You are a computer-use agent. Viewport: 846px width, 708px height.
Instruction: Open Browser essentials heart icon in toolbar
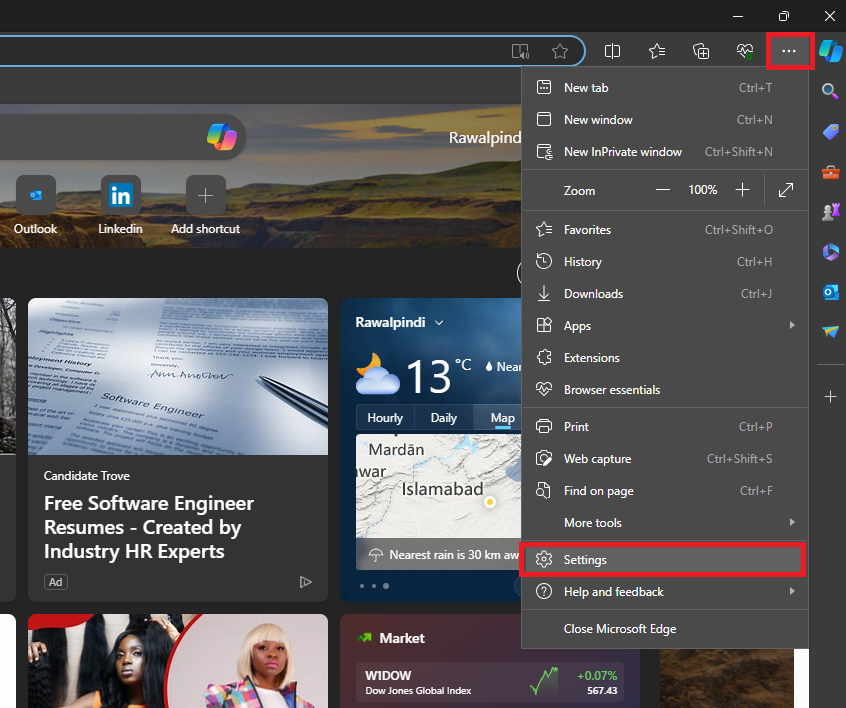(744, 51)
